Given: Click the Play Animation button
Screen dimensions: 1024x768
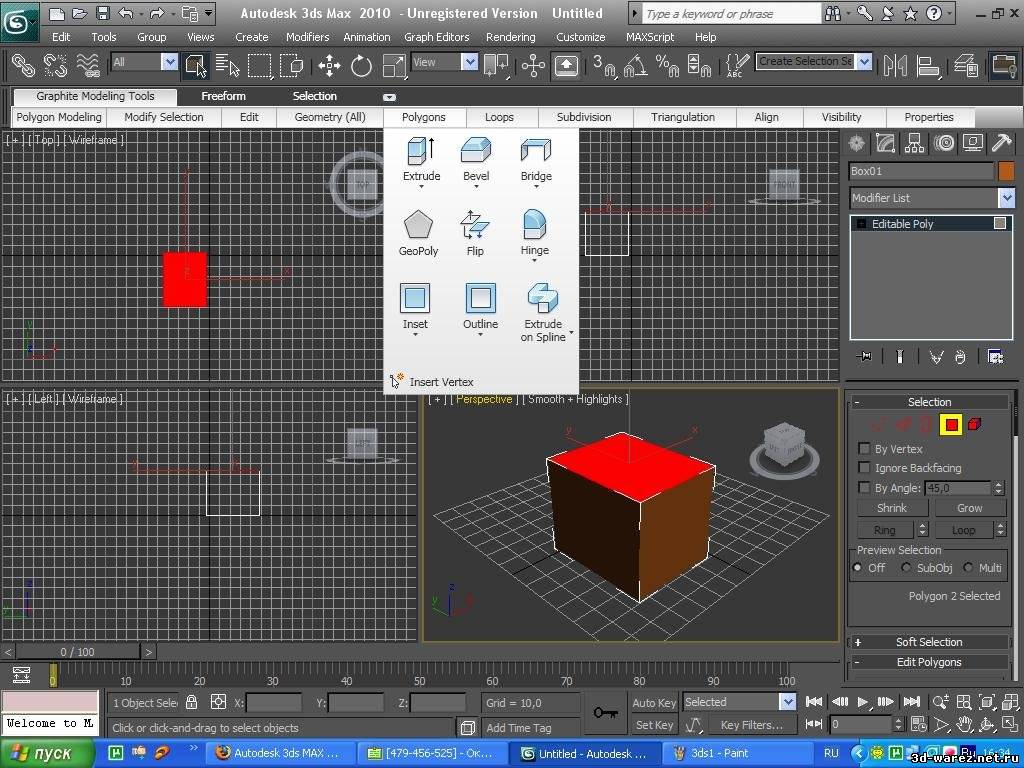Looking at the screenshot, I should click(x=863, y=701).
